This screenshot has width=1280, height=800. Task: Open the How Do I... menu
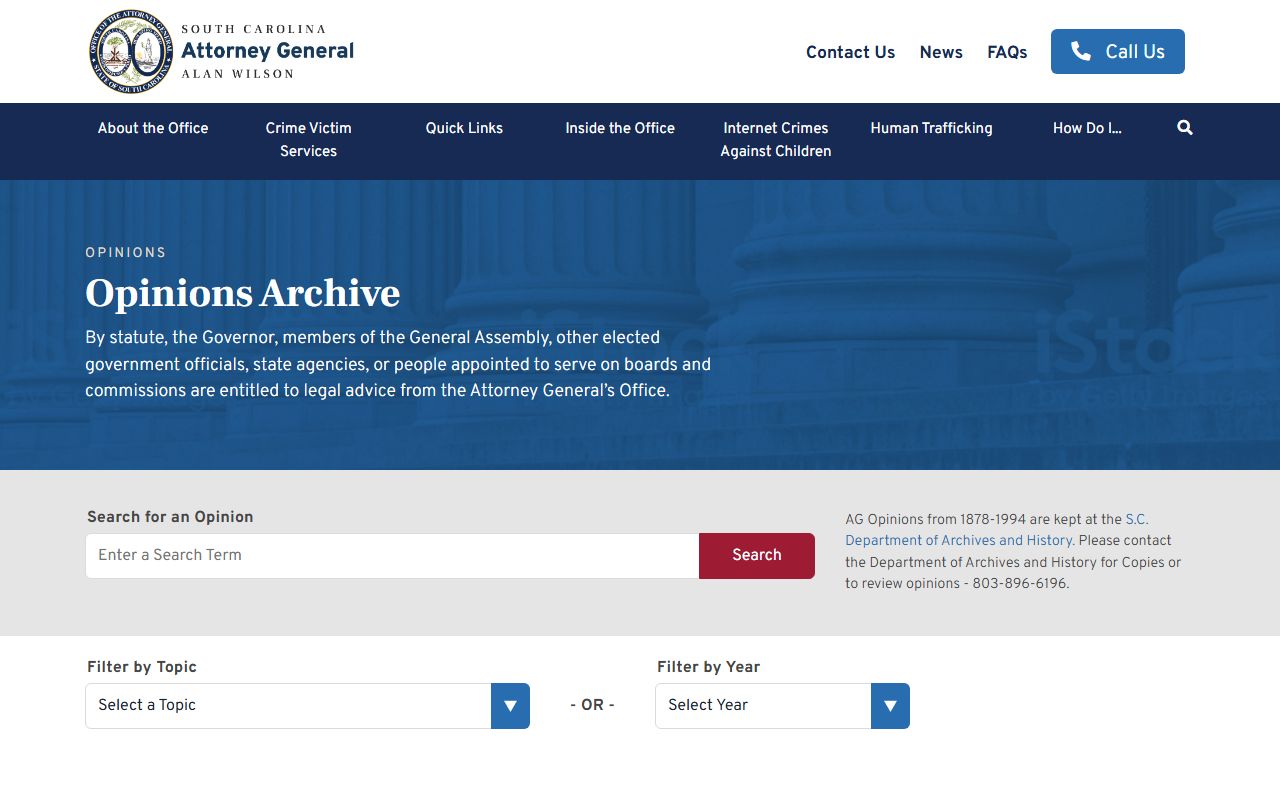tap(1087, 128)
